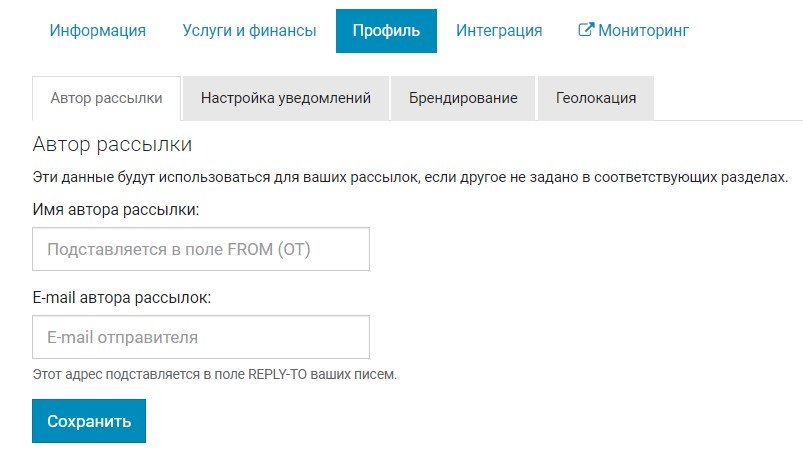Open the Мониторинг link text
803x453 pixels.
coord(644,31)
